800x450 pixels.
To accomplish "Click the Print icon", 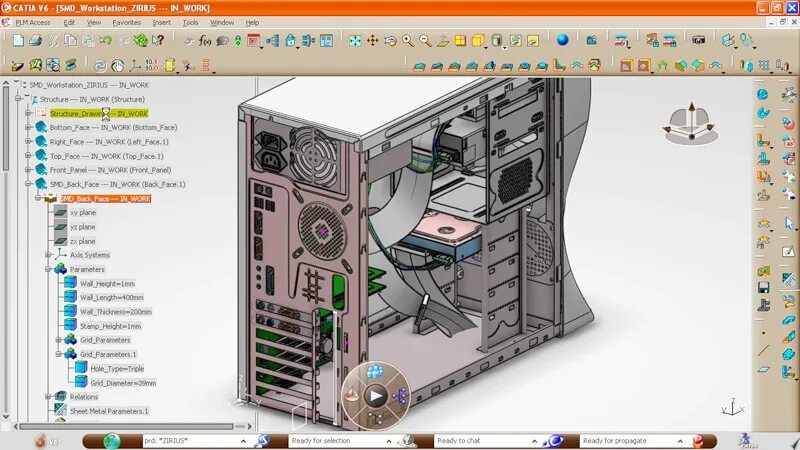I will pyautogui.click(x=35, y=40).
